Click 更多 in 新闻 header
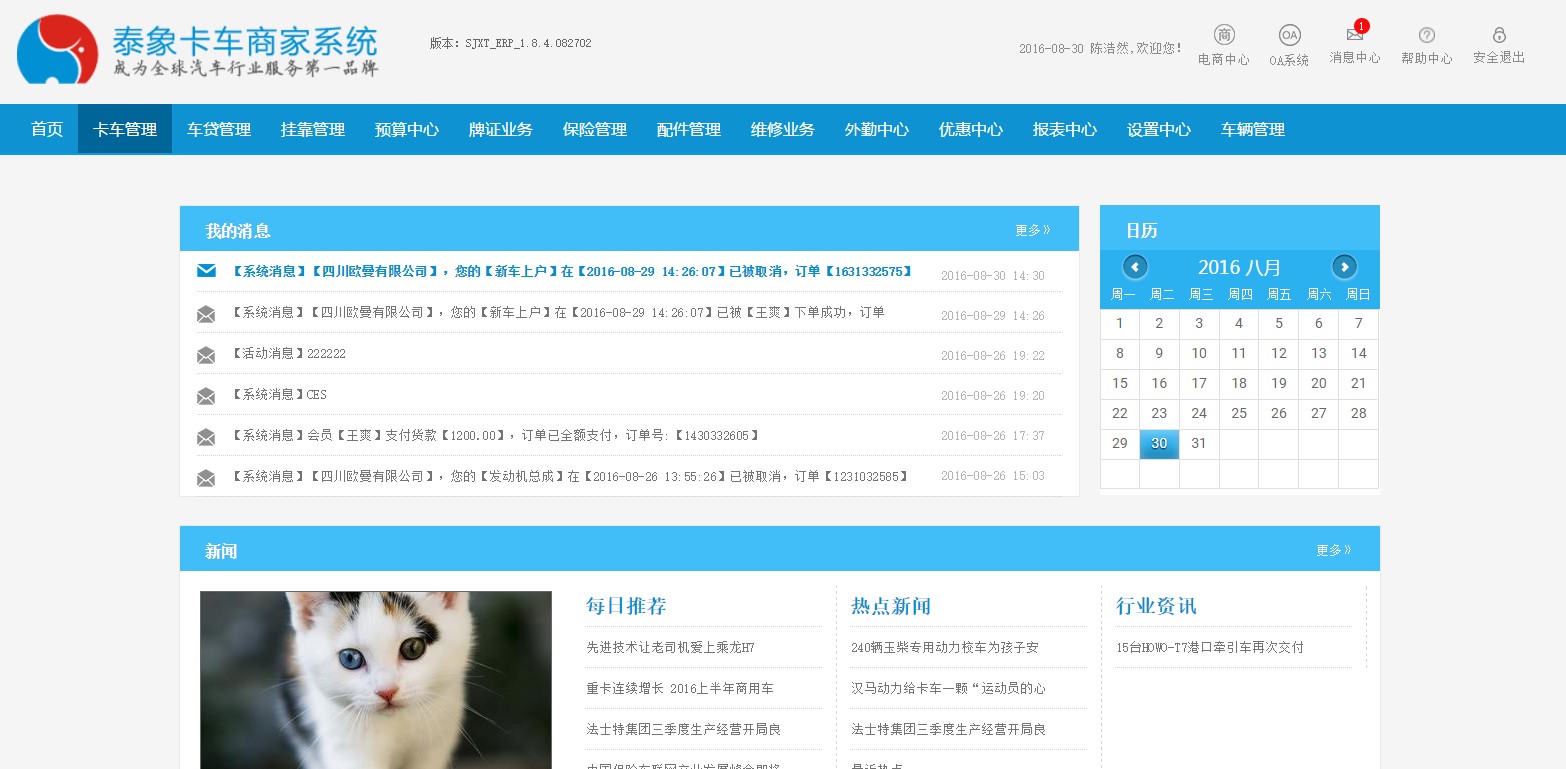 tap(1334, 550)
